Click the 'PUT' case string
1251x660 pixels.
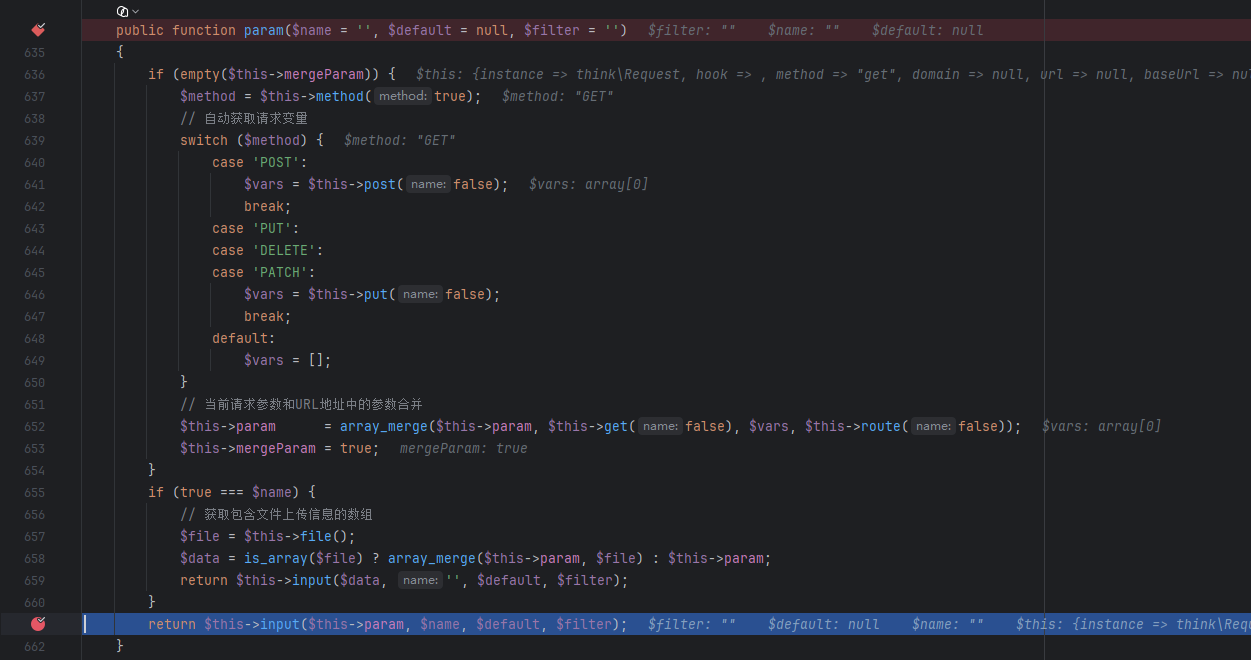point(272,228)
